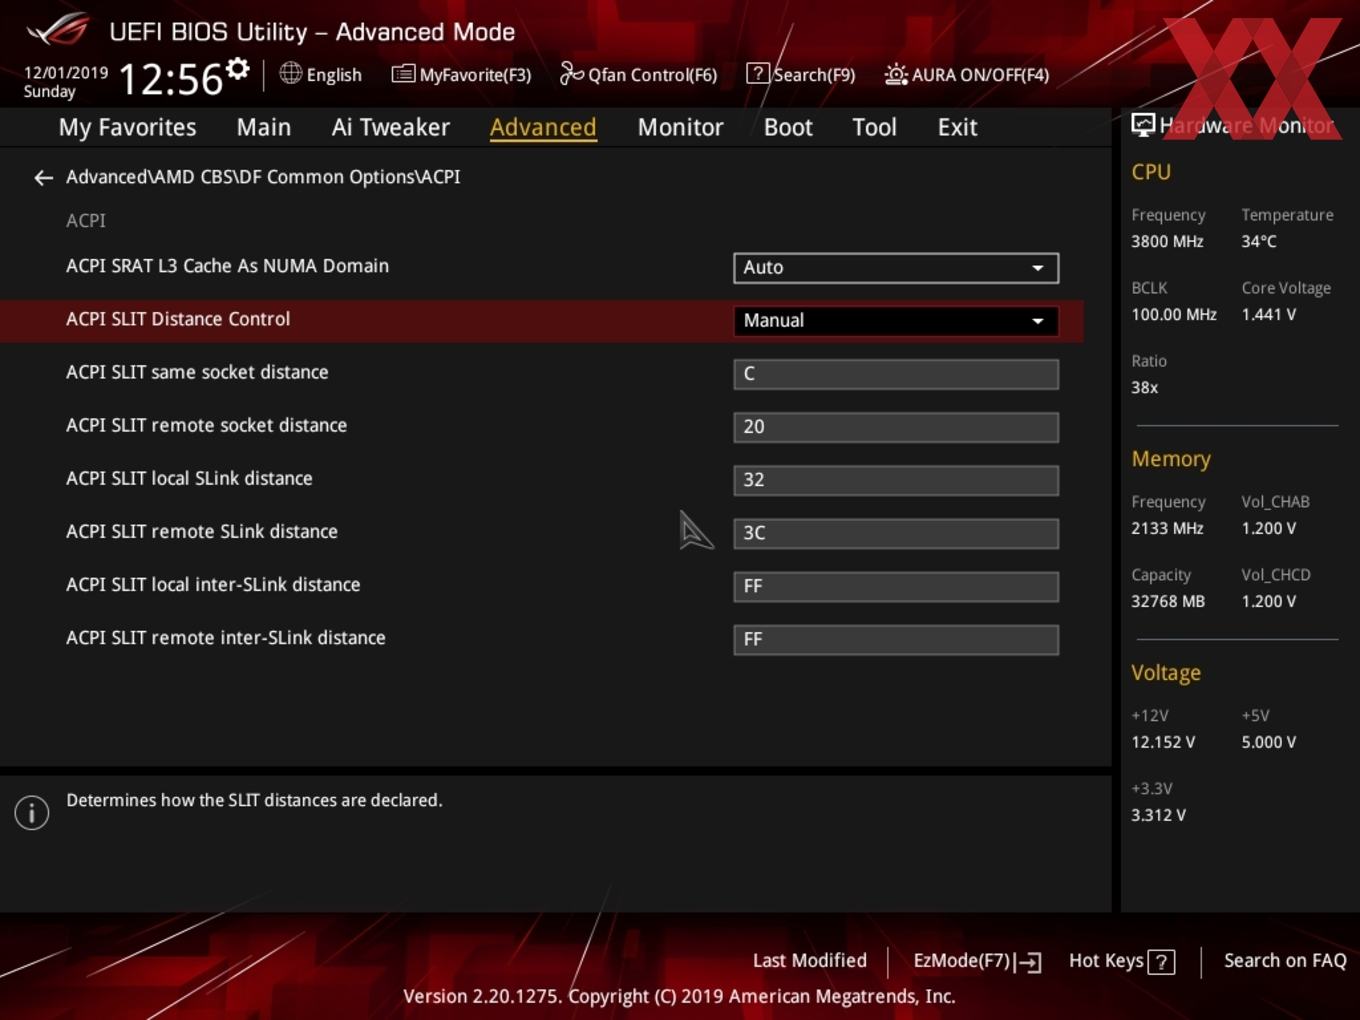Click +12V voltage value 12.152 V
Viewport: 1360px width, 1020px height.
click(x=1163, y=742)
